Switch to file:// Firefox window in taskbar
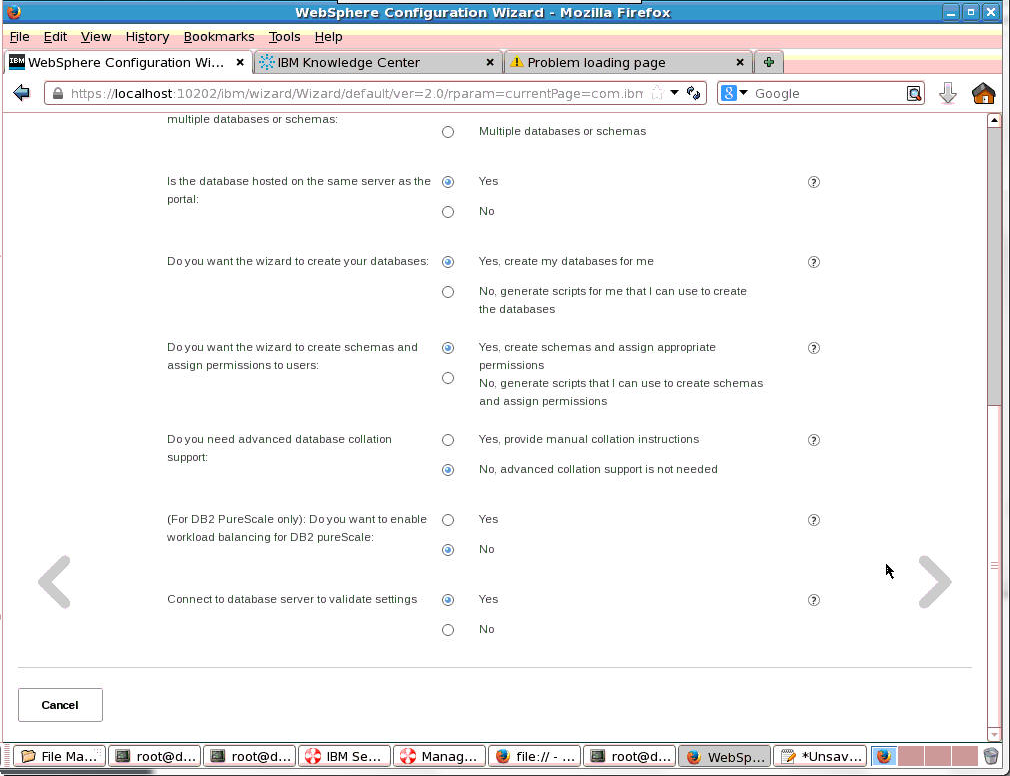This screenshot has width=1010, height=776. (x=534, y=756)
